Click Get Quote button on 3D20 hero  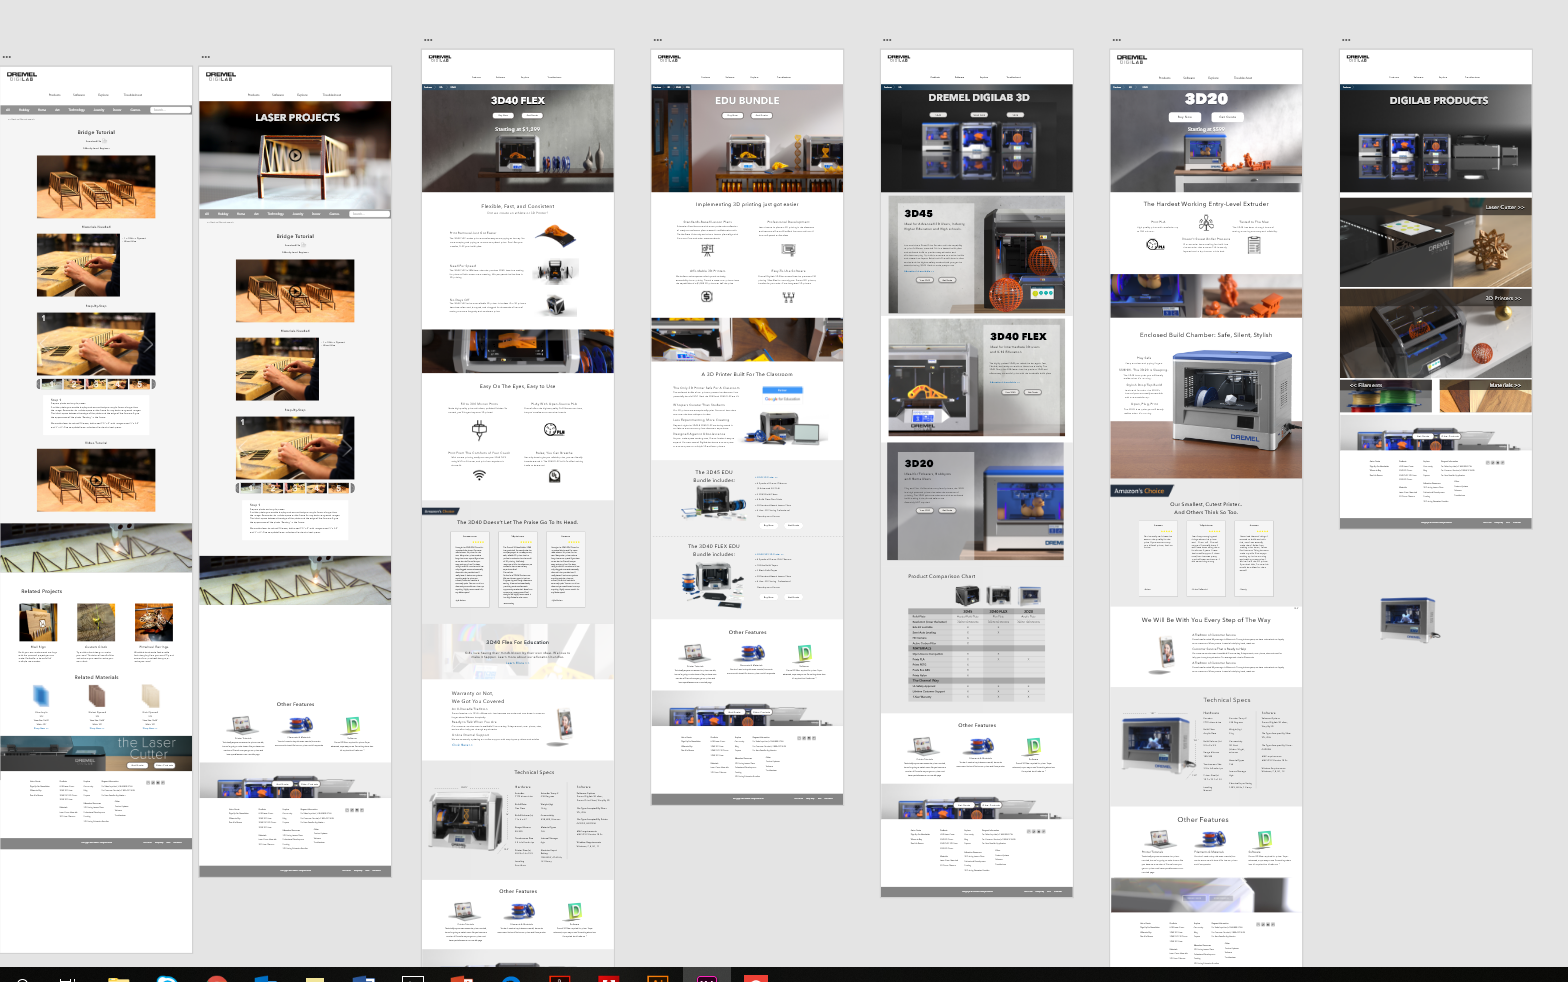[1228, 117]
